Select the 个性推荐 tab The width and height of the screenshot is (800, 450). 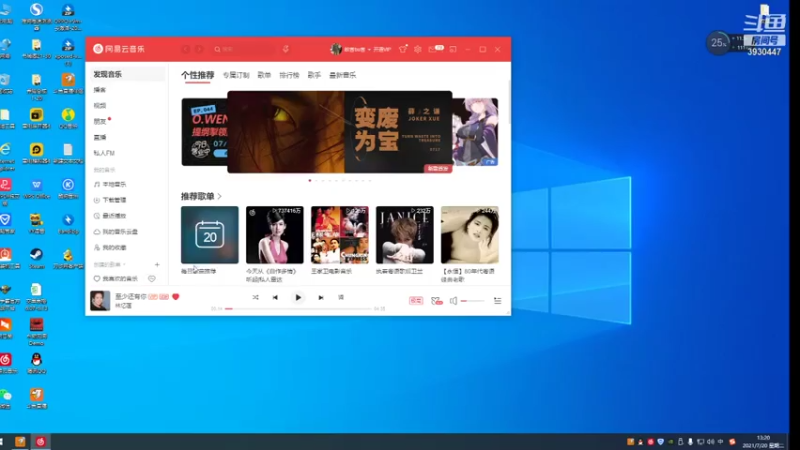197,75
